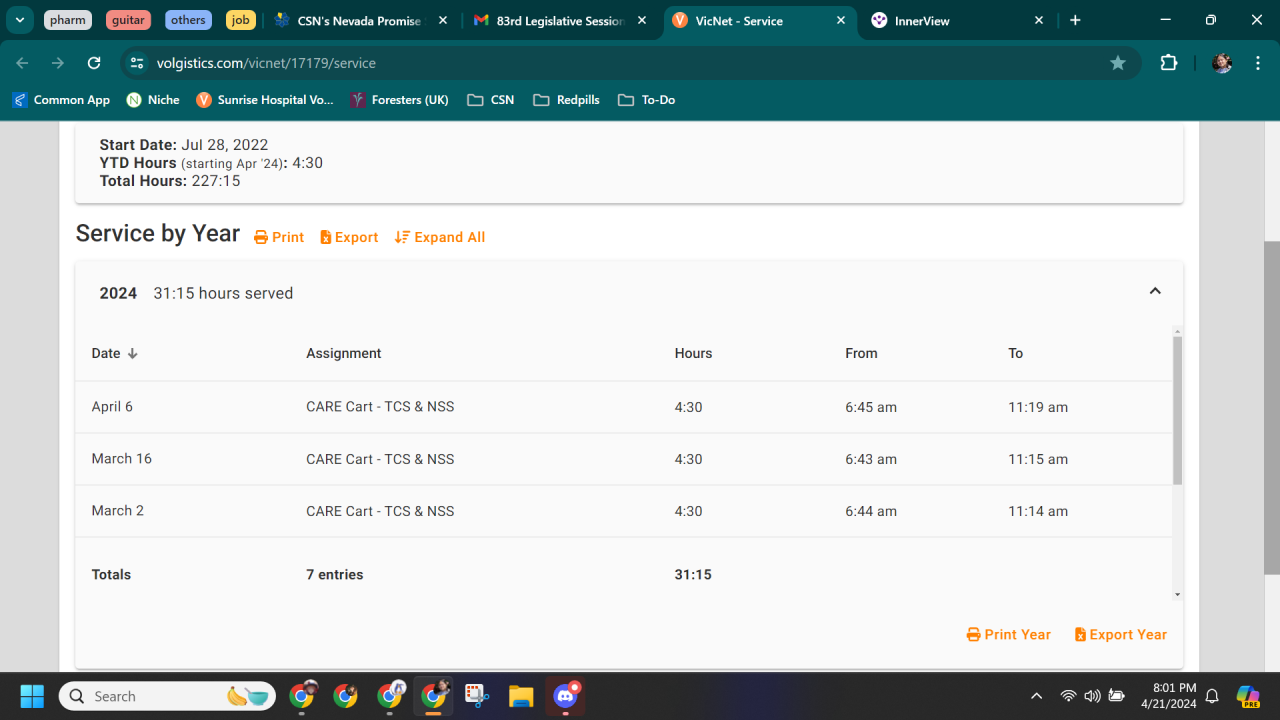This screenshot has width=1280, height=720.
Task: Click the address bar URL
Action: pos(266,63)
